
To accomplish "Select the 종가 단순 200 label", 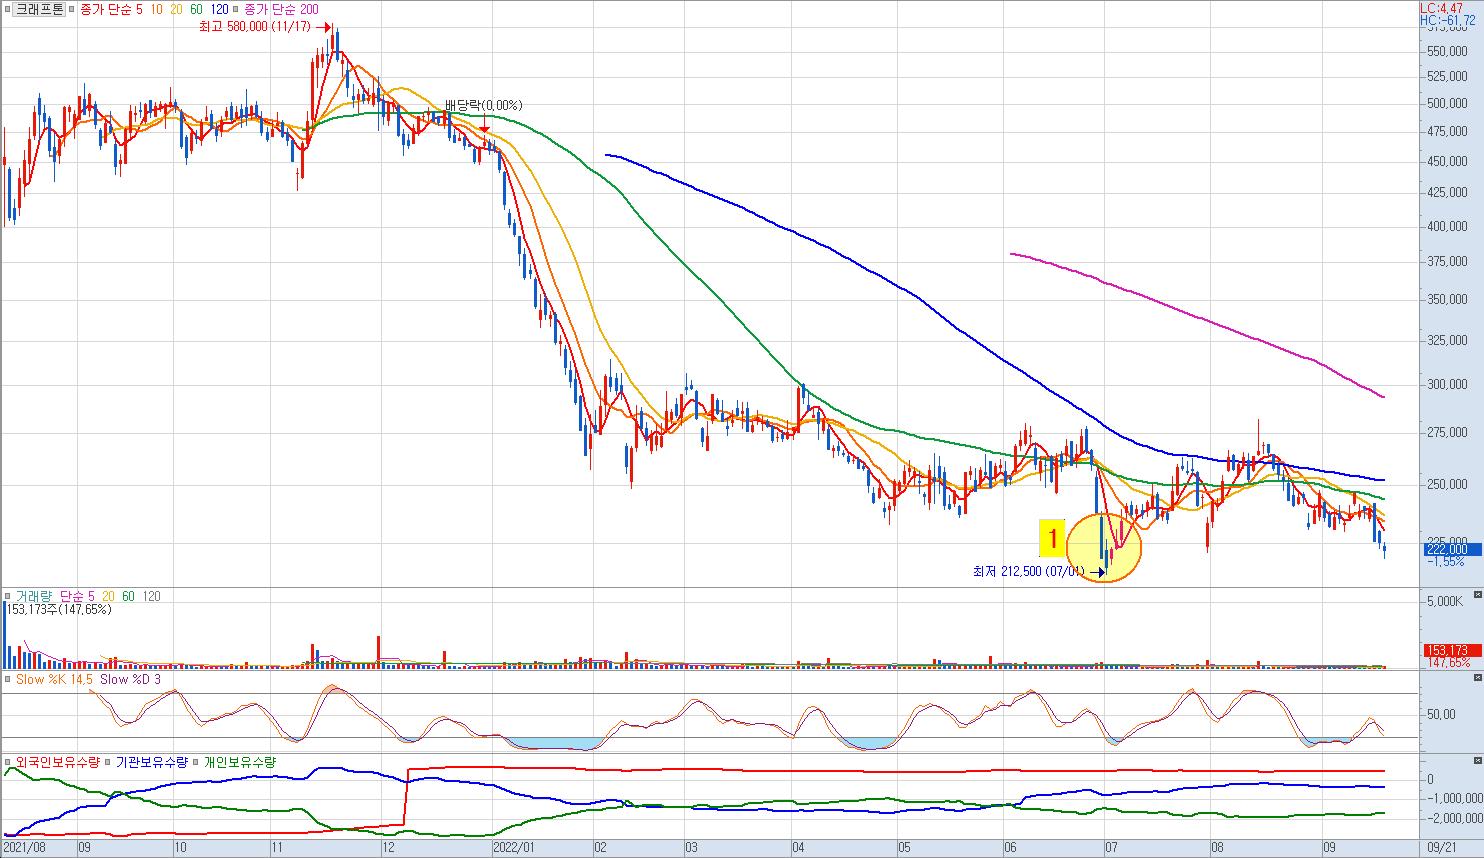I will (280, 9).
